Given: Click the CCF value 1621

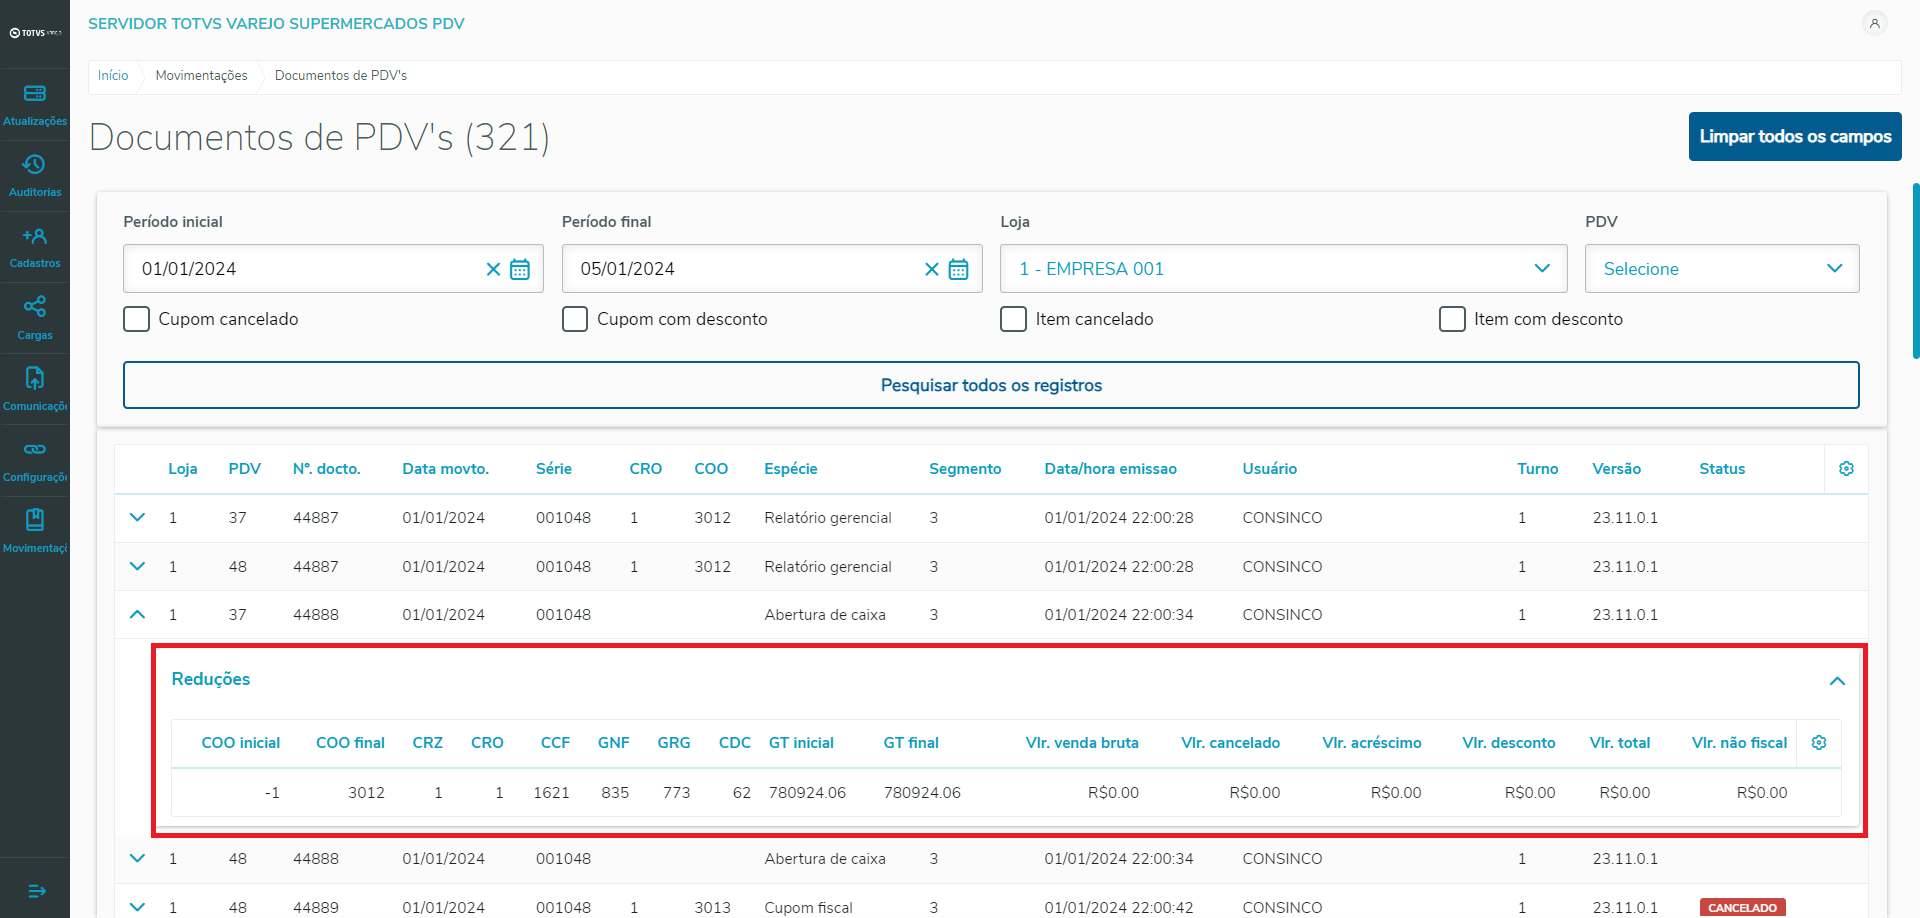Looking at the screenshot, I should point(551,793).
